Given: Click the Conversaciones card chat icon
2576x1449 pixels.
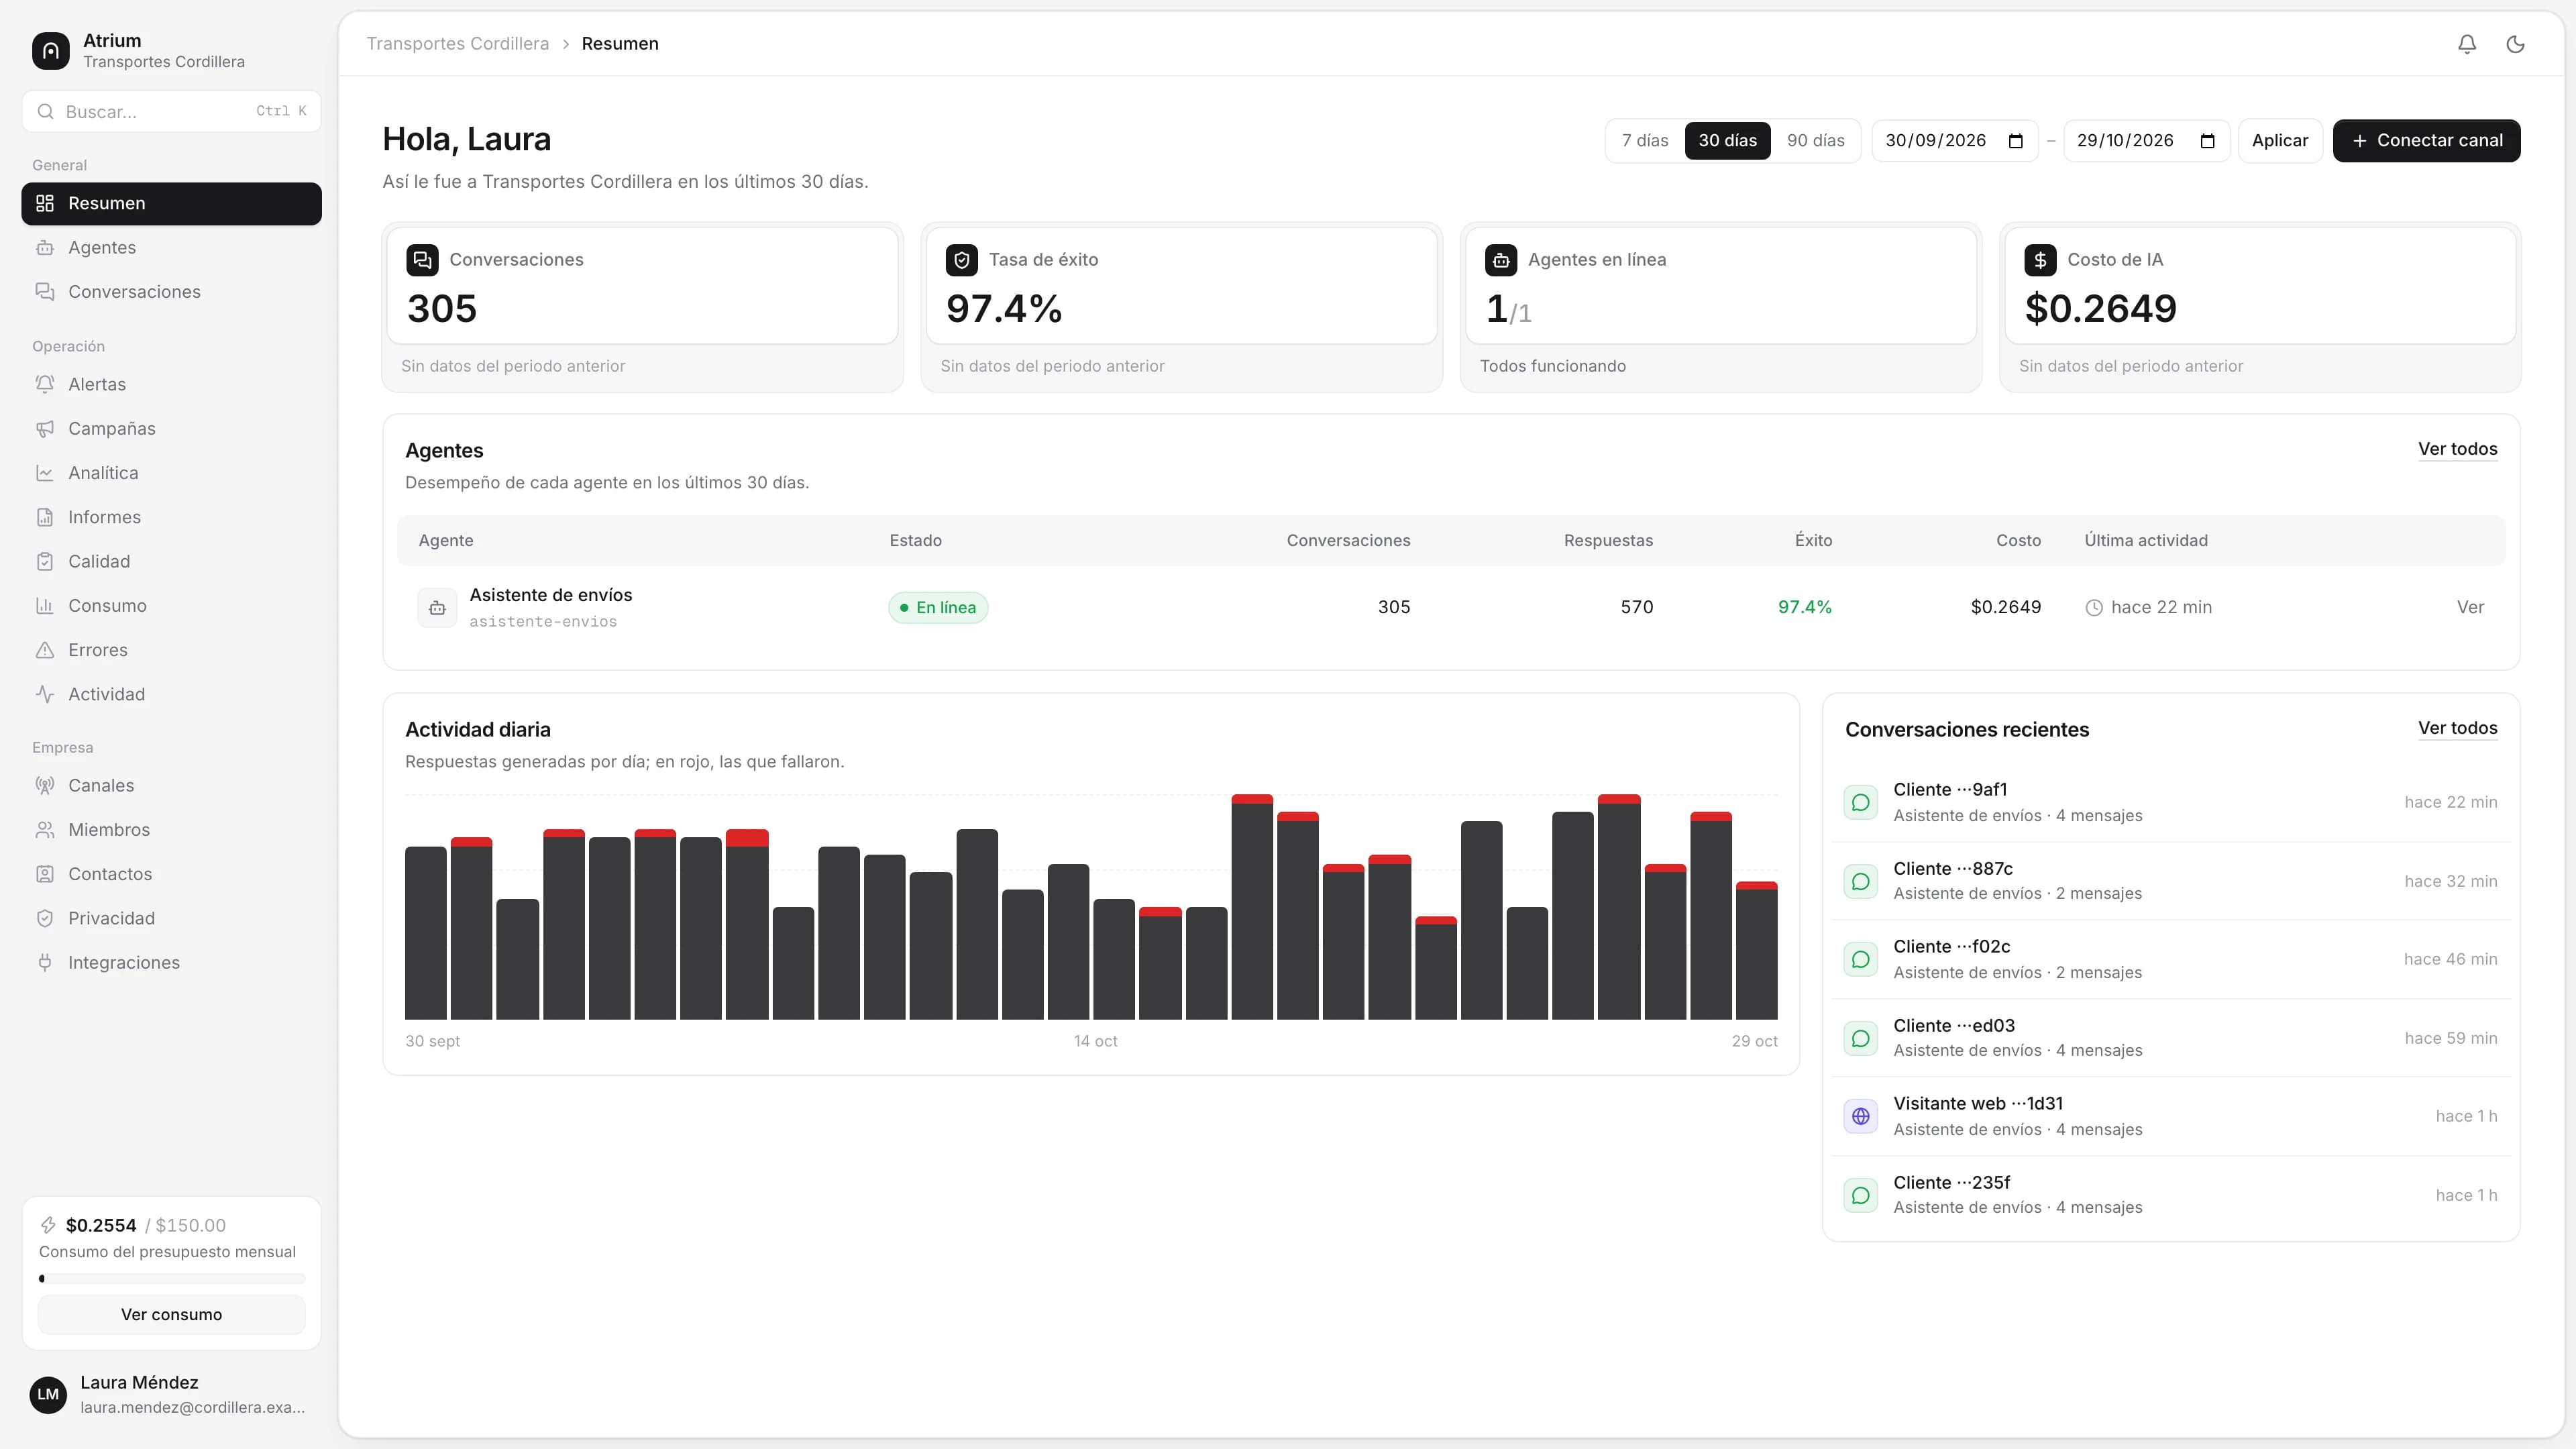Looking at the screenshot, I should [422, 260].
